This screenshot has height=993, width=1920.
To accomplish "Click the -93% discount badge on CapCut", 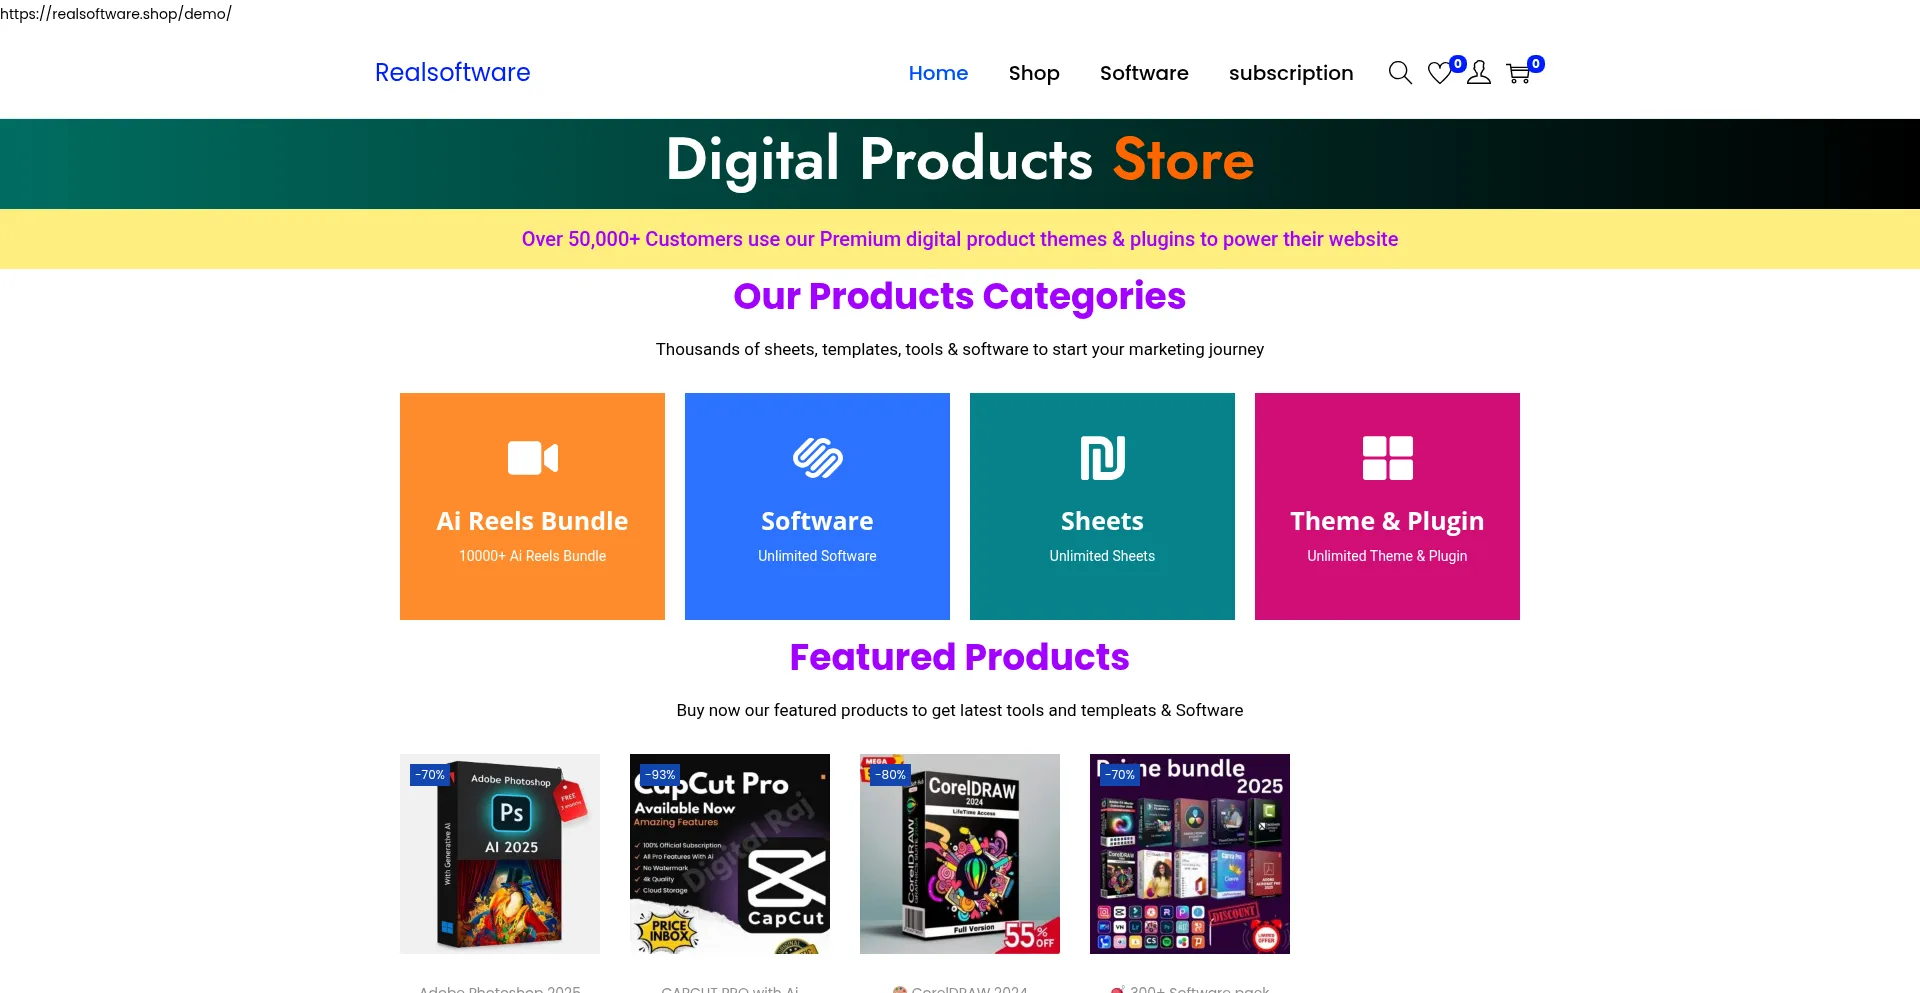I will [x=660, y=775].
